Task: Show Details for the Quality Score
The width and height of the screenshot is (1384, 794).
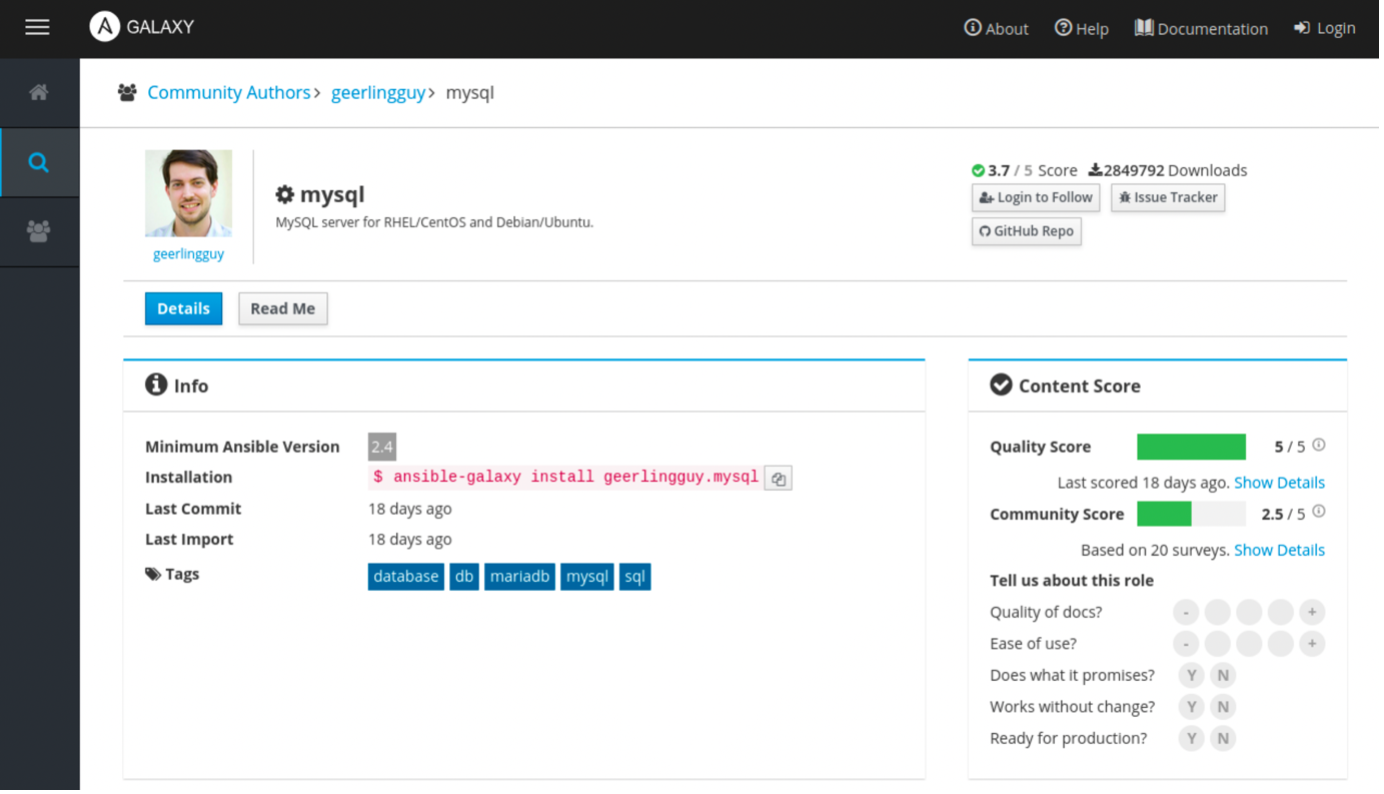Action: 1279,482
